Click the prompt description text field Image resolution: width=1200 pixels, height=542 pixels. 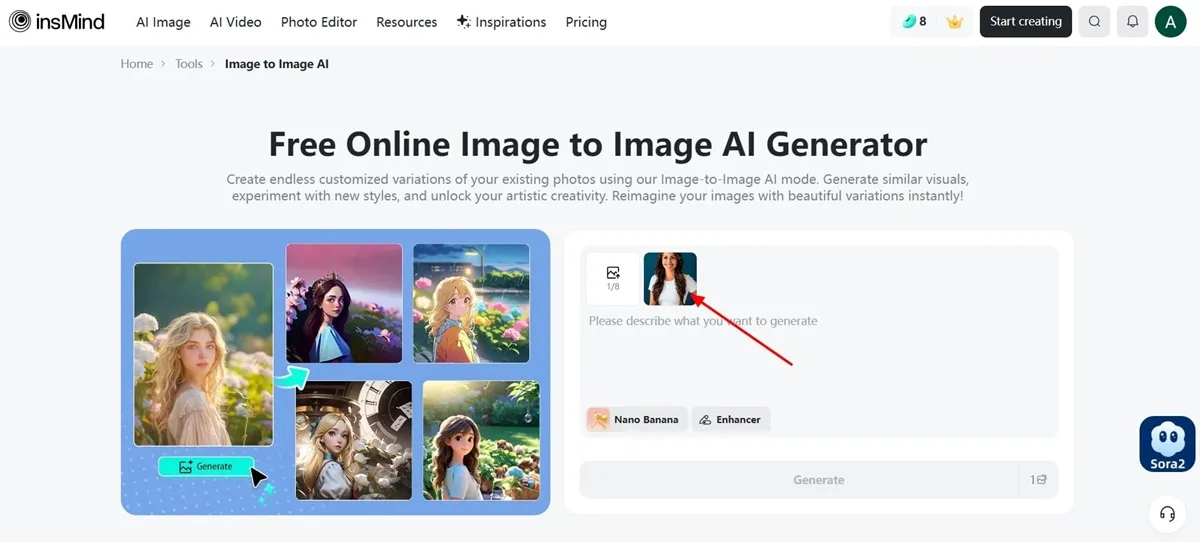pyautogui.click(x=818, y=355)
